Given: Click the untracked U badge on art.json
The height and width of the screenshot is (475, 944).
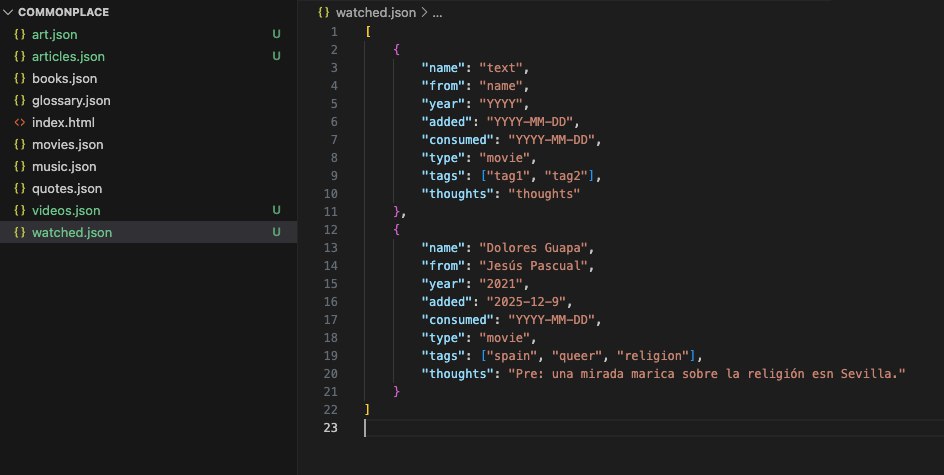Looking at the screenshot, I should (277, 34).
